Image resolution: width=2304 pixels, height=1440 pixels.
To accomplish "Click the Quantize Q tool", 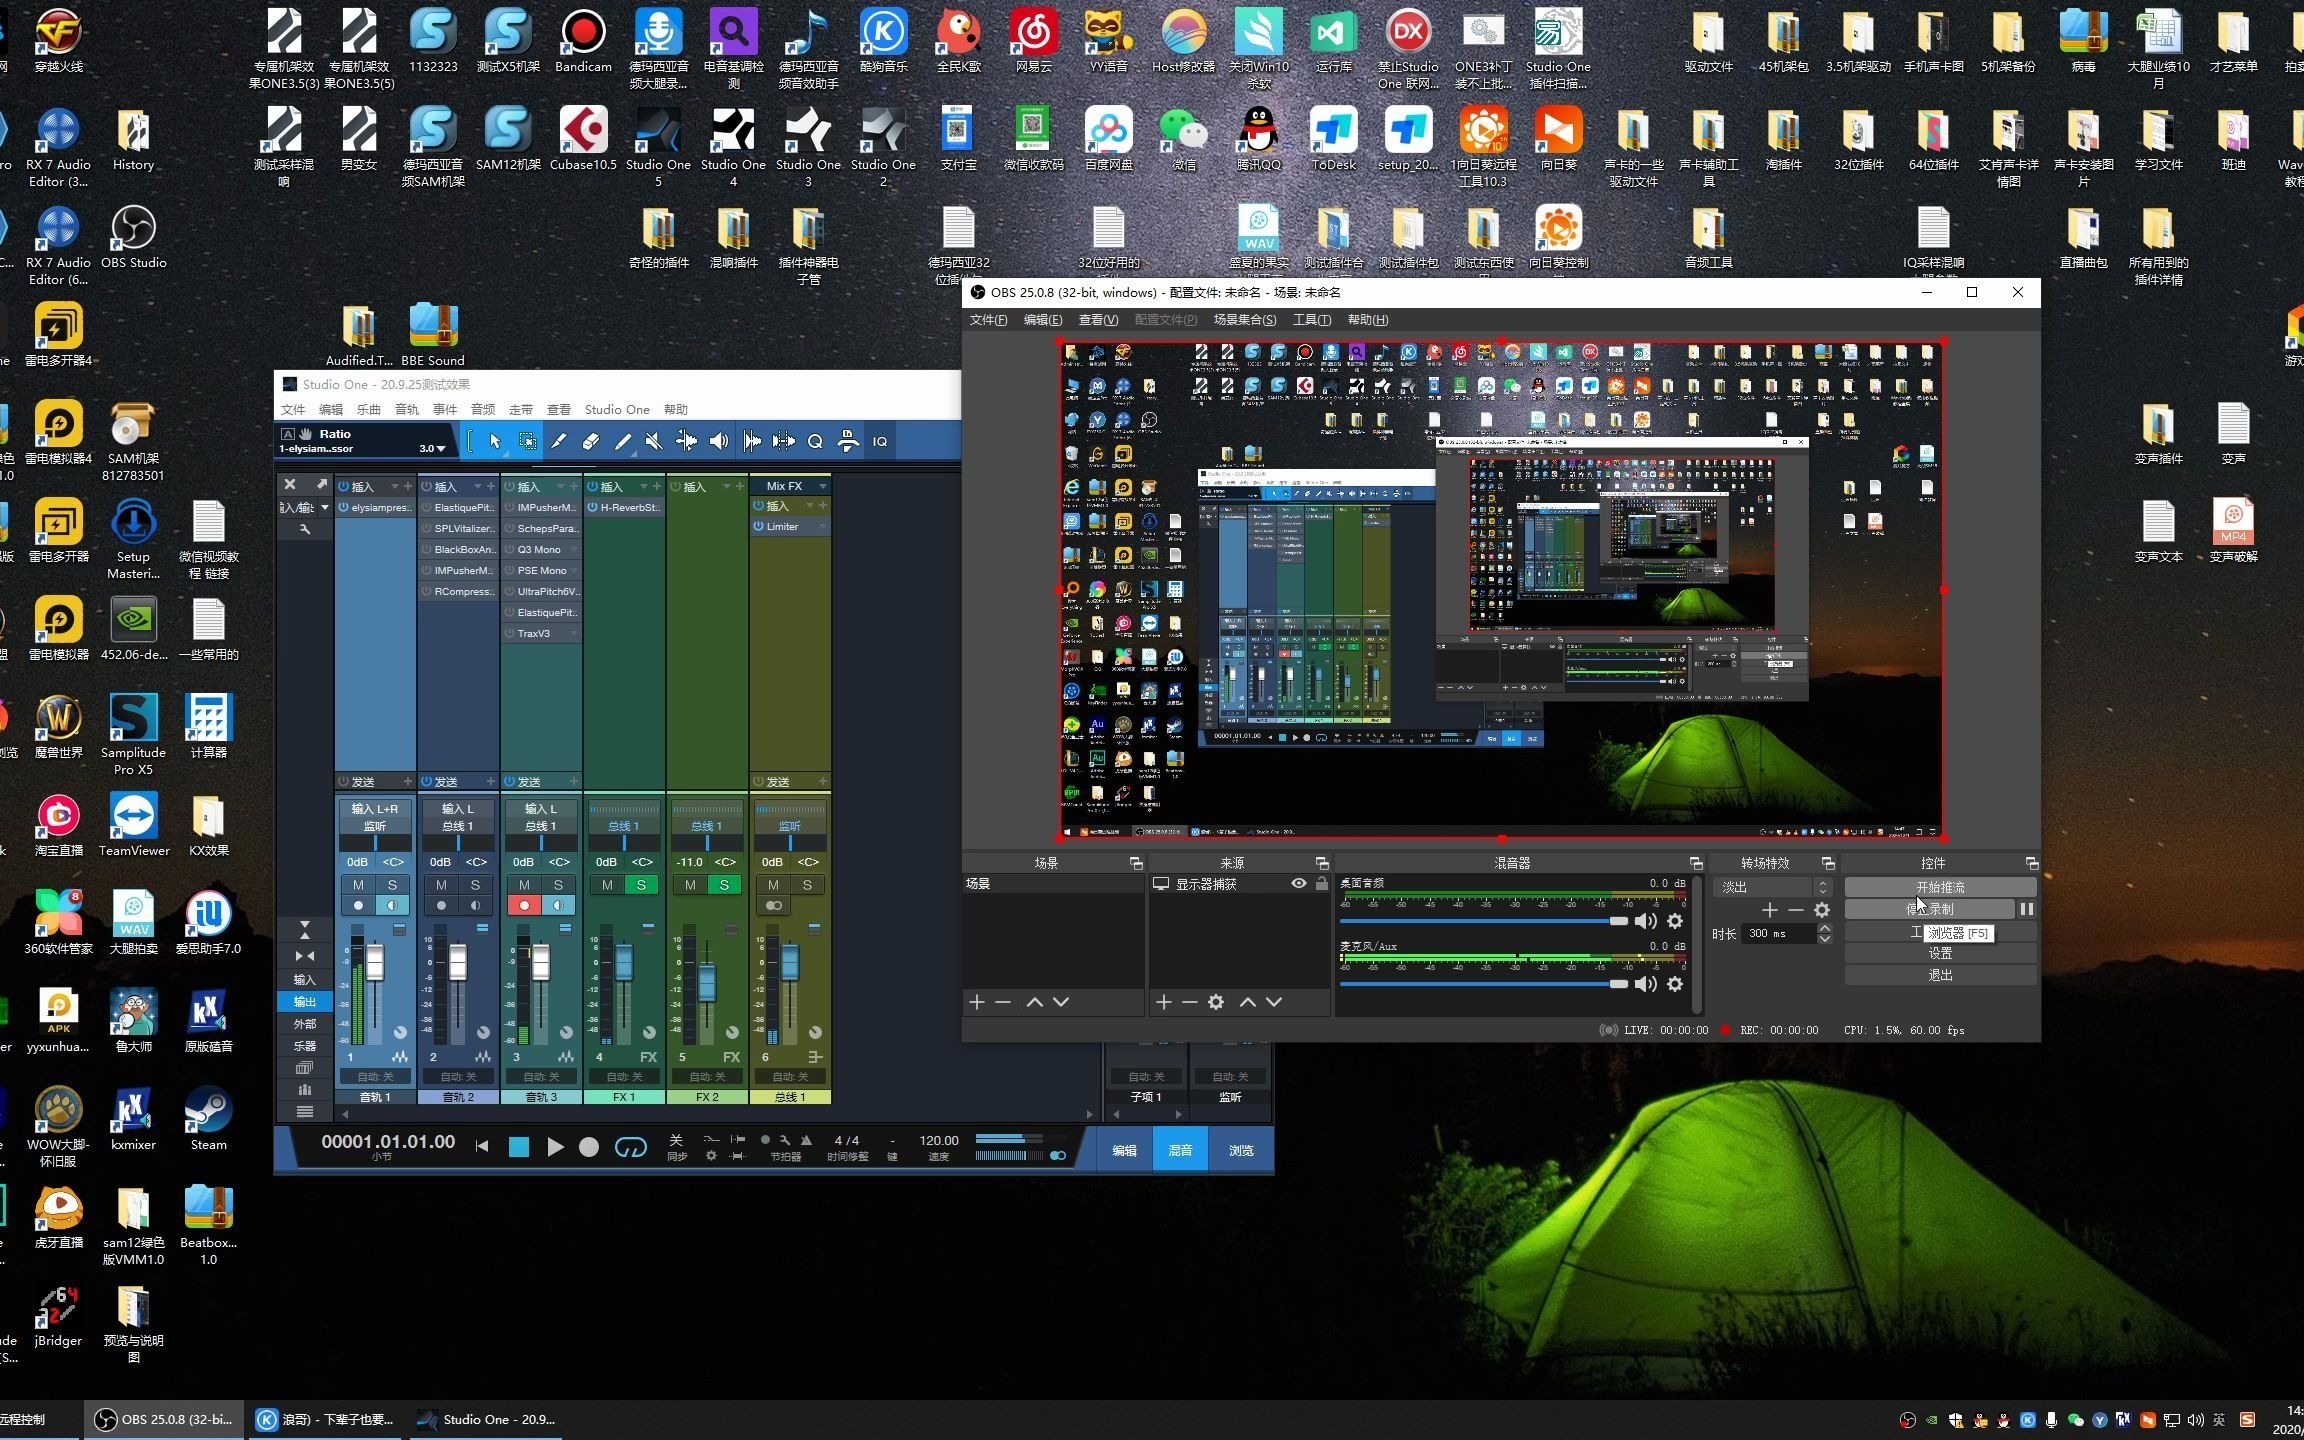I will [815, 441].
